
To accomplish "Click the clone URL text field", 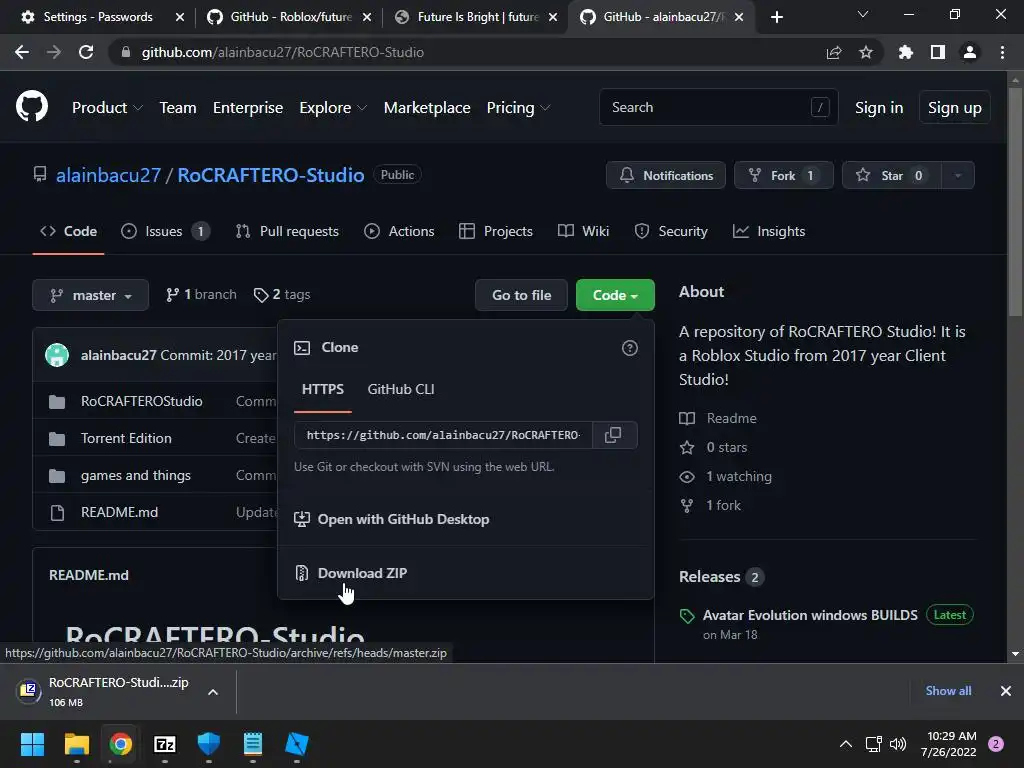I will click(x=443, y=435).
